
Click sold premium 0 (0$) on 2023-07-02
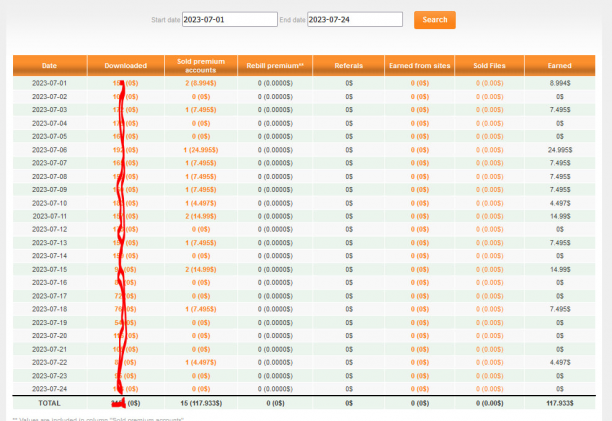pos(201,97)
